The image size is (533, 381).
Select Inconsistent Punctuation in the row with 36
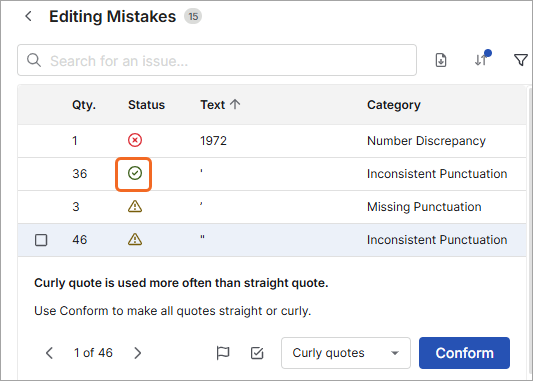437,173
